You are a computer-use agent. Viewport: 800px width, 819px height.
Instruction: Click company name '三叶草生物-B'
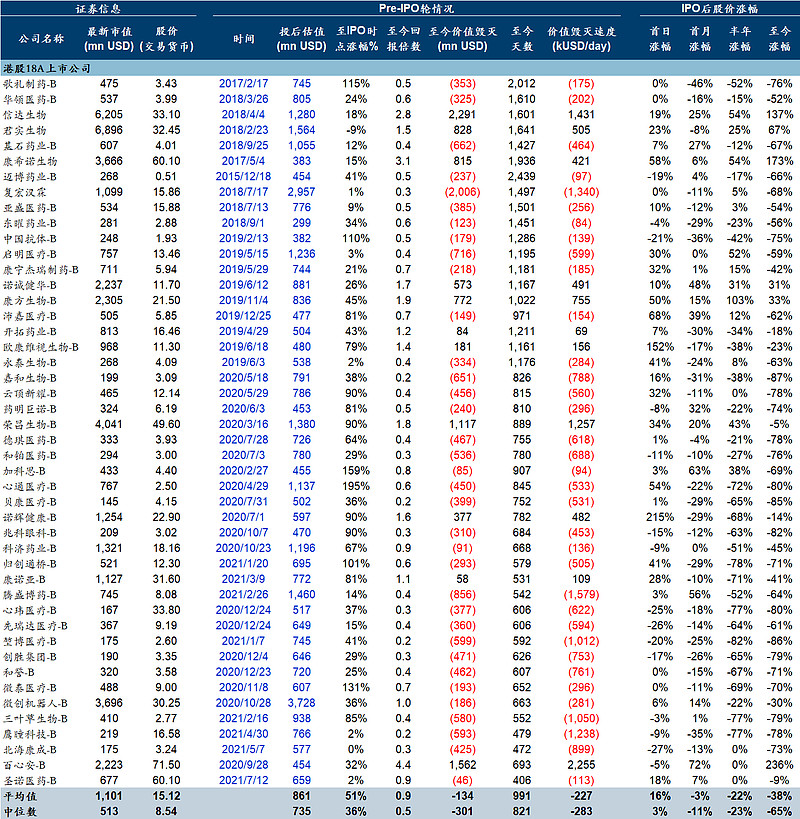coord(36,719)
